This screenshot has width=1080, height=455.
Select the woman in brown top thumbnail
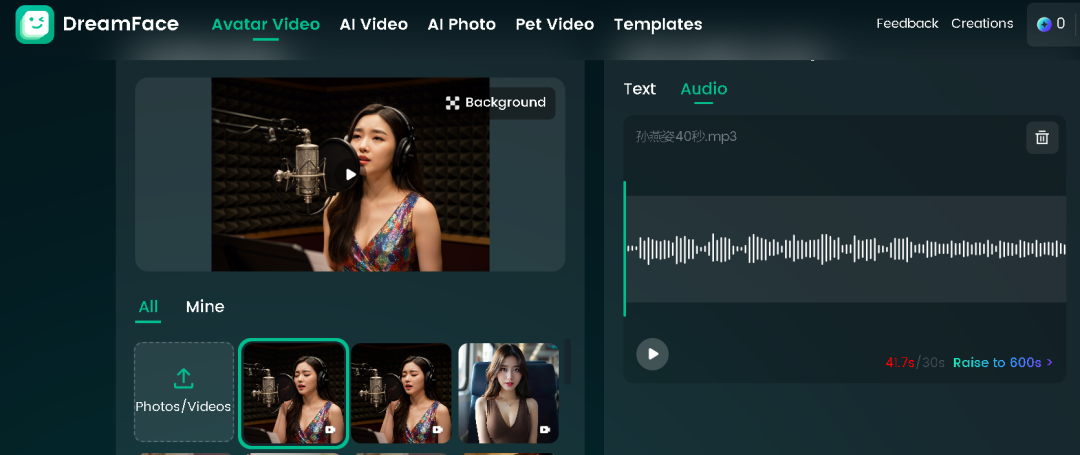tap(508, 392)
